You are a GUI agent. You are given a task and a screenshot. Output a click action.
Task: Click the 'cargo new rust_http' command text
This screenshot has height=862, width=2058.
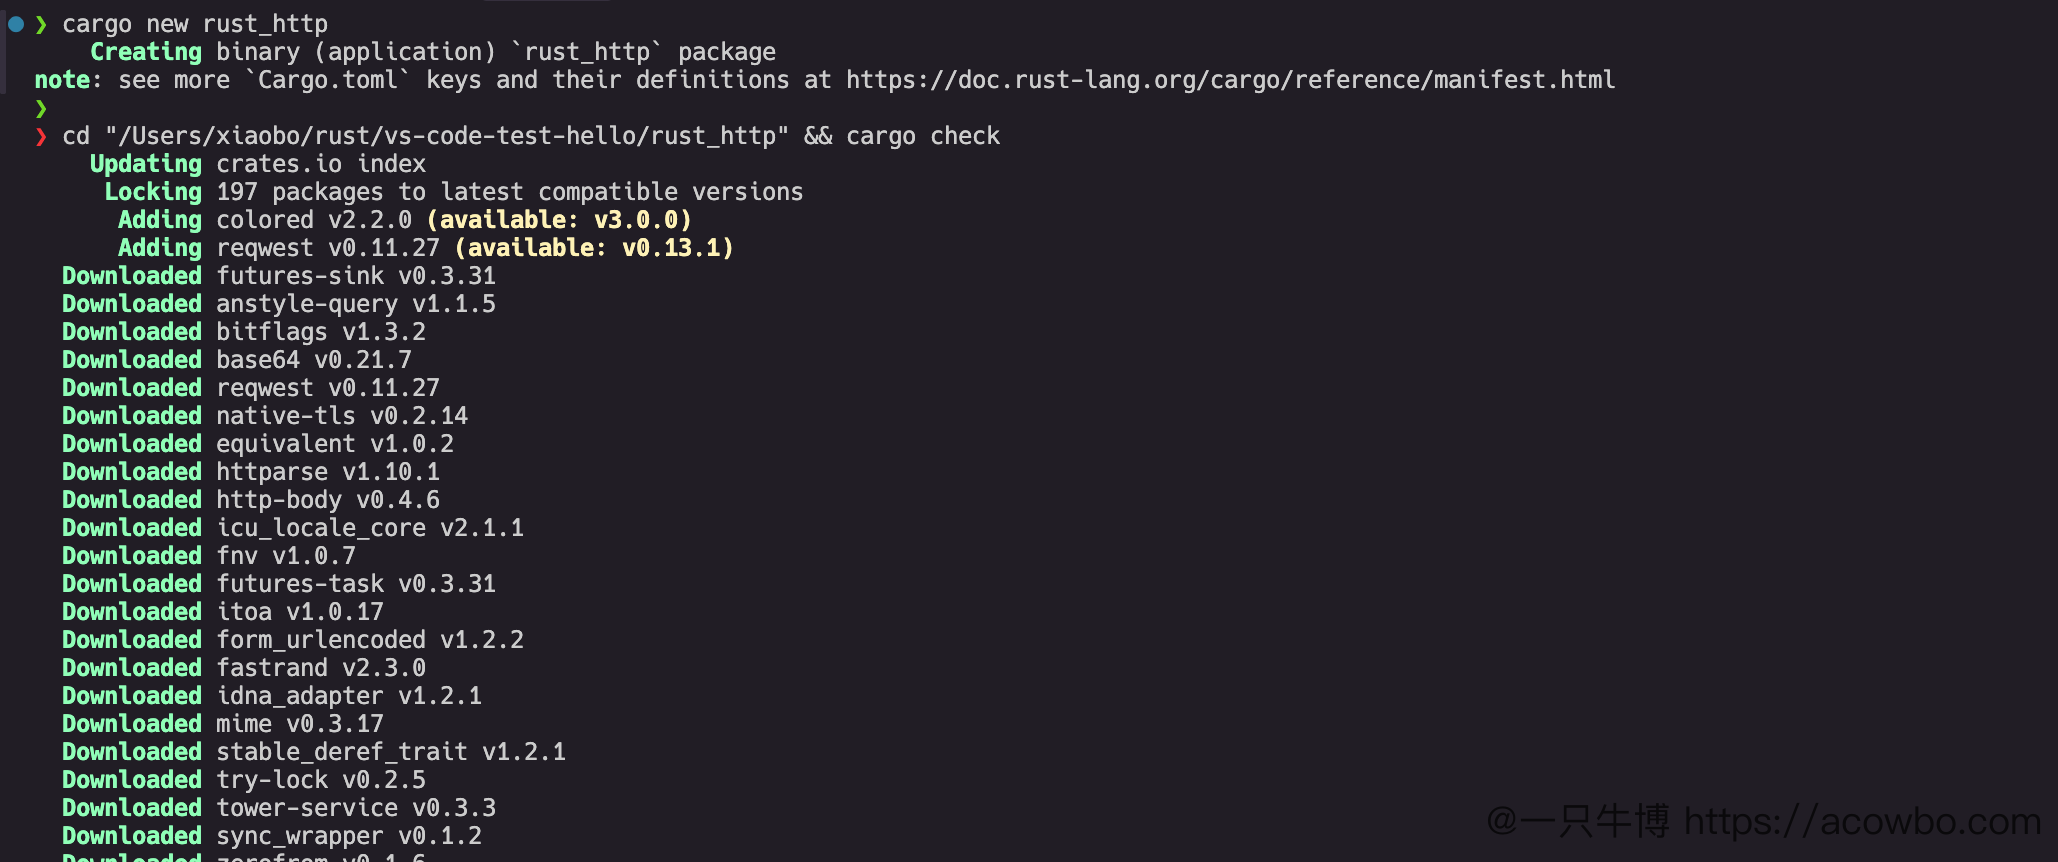click(x=195, y=24)
